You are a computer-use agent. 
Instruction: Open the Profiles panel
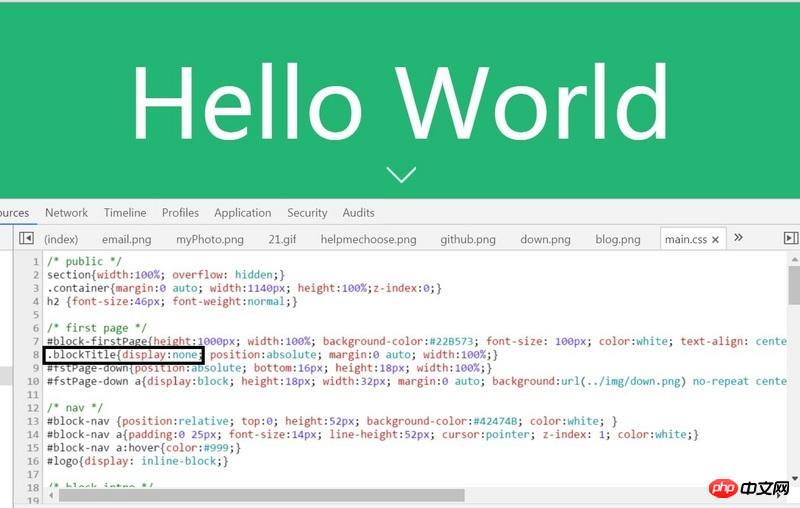(180, 213)
